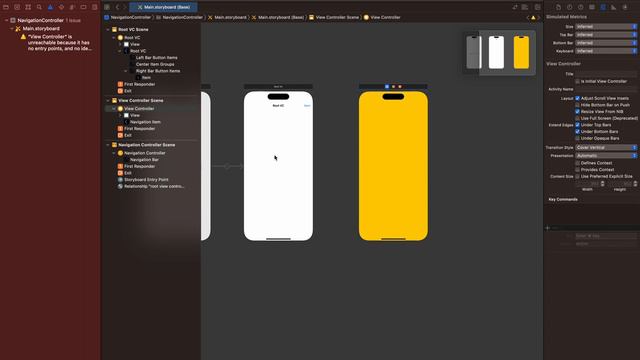640x360 pixels.
Task: Click the Activity Name field
Action: coord(606,89)
